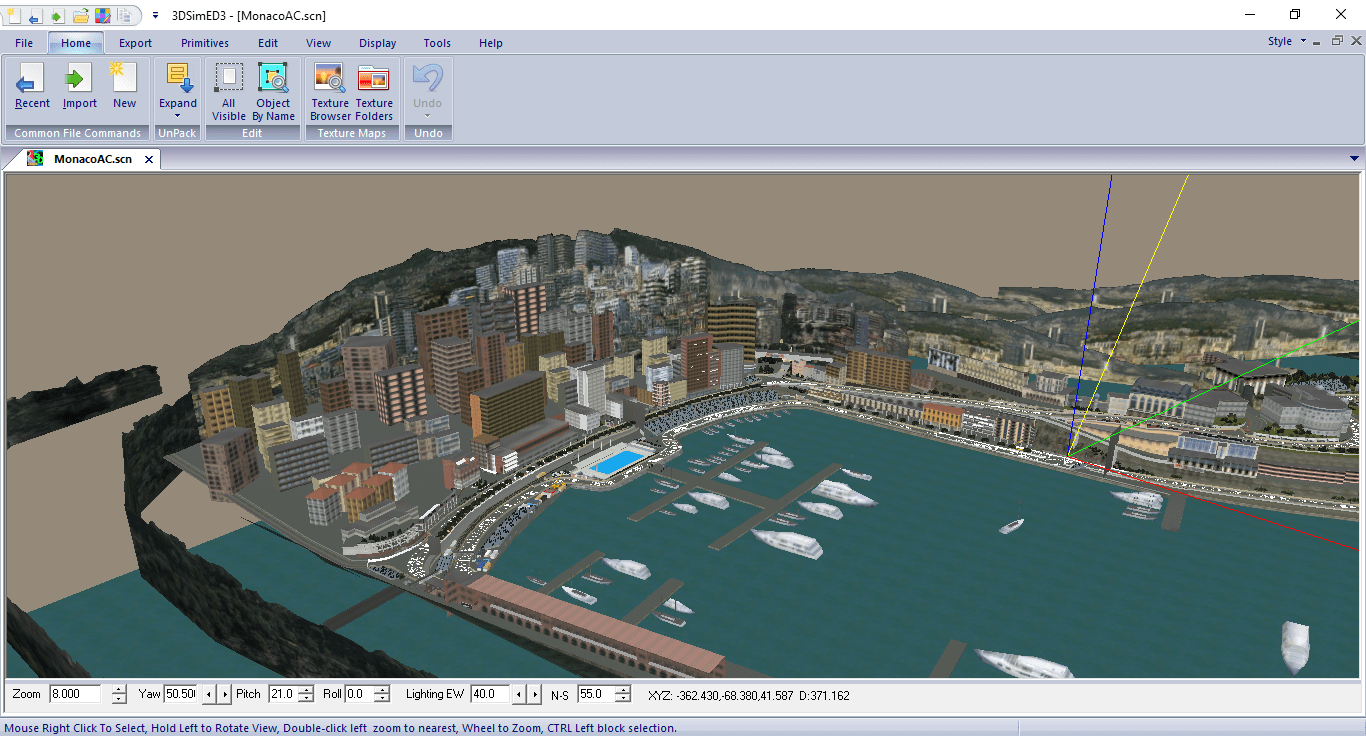Open the Help ribbon tab
Image resolution: width=1366 pixels, height=736 pixels.
click(491, 43)
